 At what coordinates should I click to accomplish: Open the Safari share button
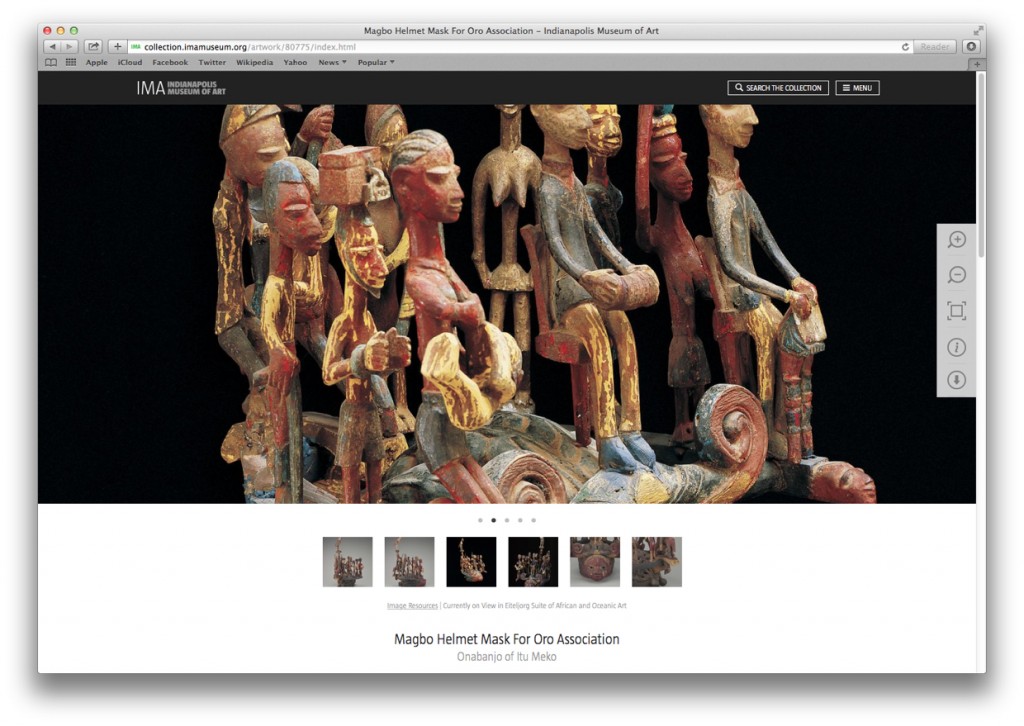click(93, 47)
